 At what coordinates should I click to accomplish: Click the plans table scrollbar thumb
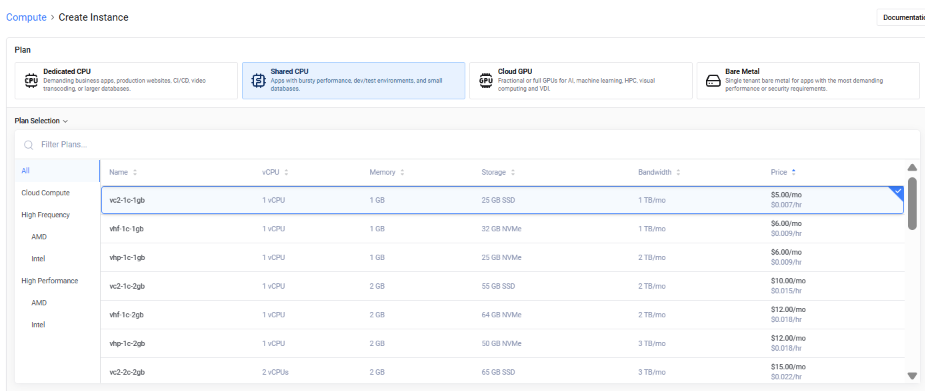point(912,203)
